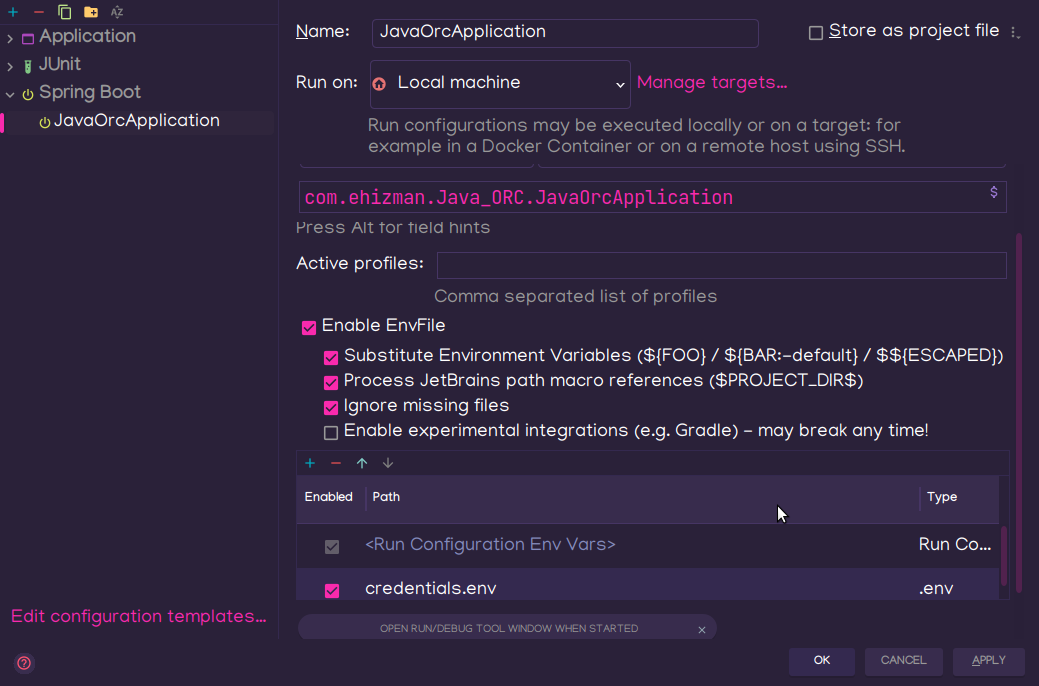Uncheck Ignore missing files

pos(331,407)
